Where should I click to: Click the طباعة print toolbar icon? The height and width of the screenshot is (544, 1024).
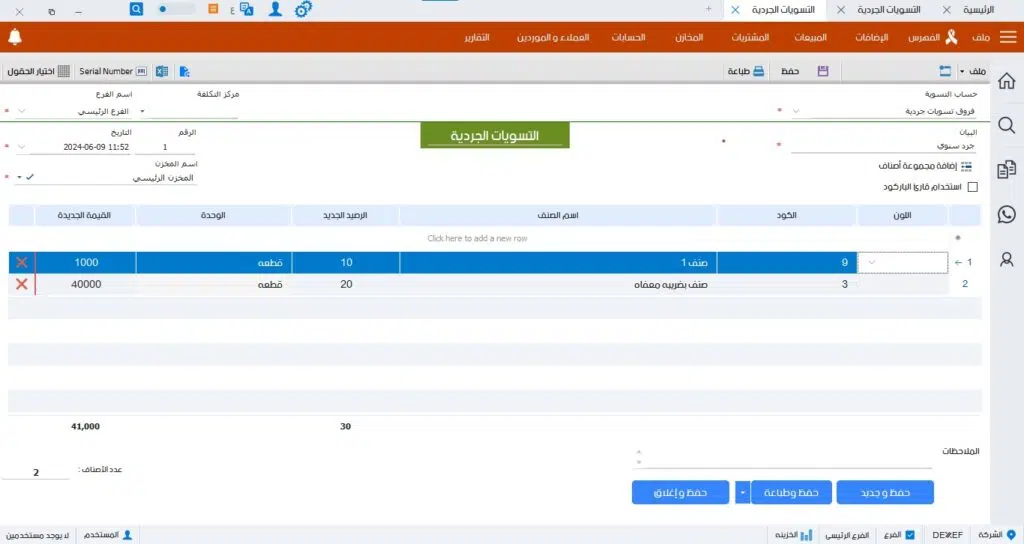tap(745, 71)
